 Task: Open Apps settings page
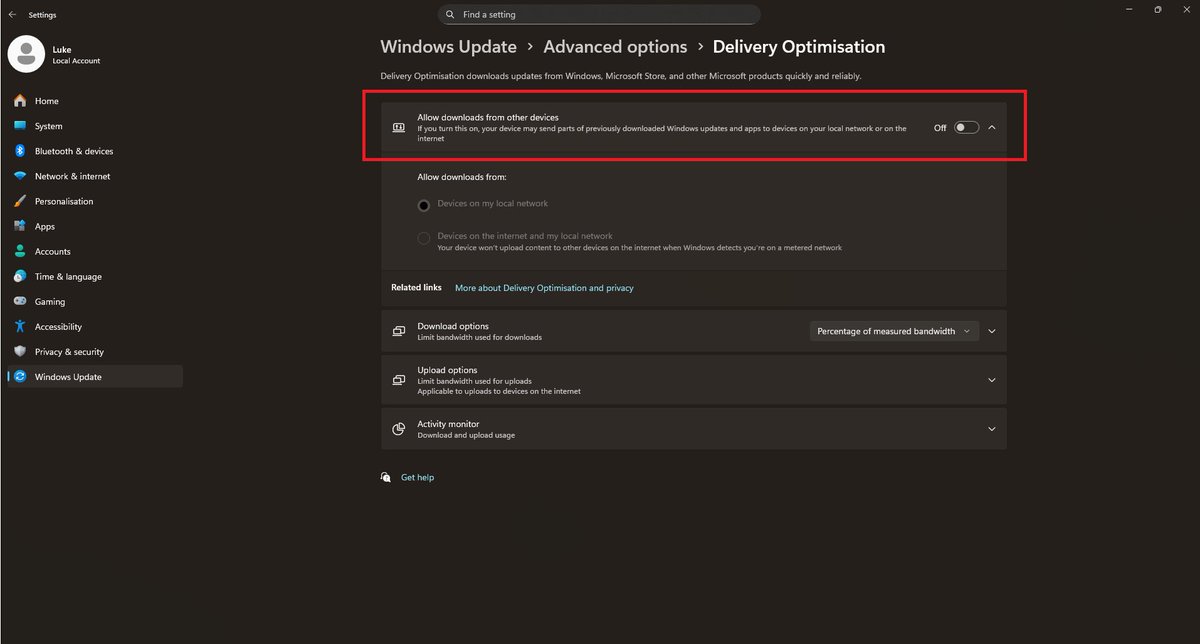[94, 226]
